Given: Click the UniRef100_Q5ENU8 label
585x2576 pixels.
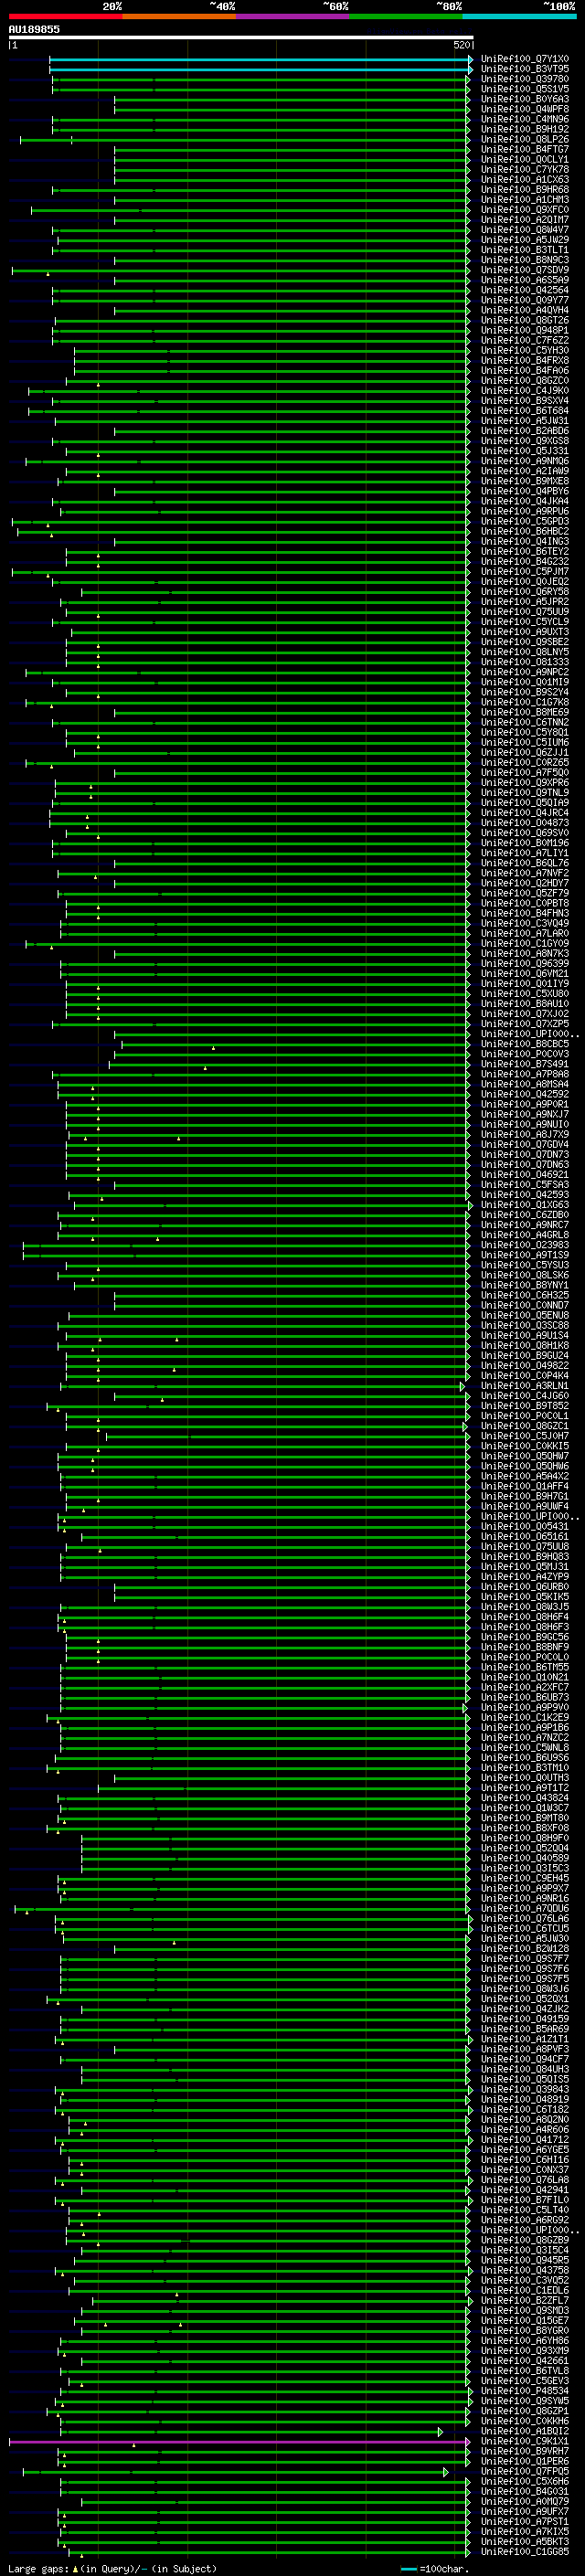Looking at the screenshot, I should point(525,1315).
